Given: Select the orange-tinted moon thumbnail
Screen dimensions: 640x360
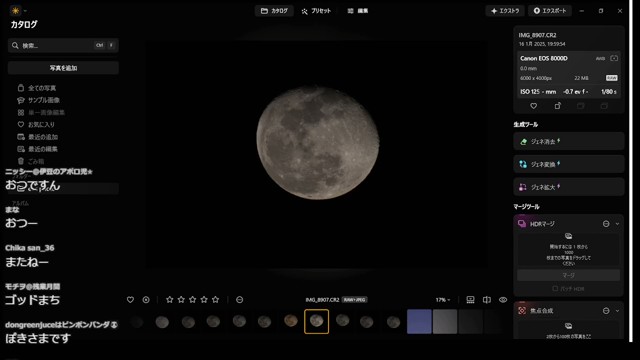Looking at the screenshot, I should (291, 321).
